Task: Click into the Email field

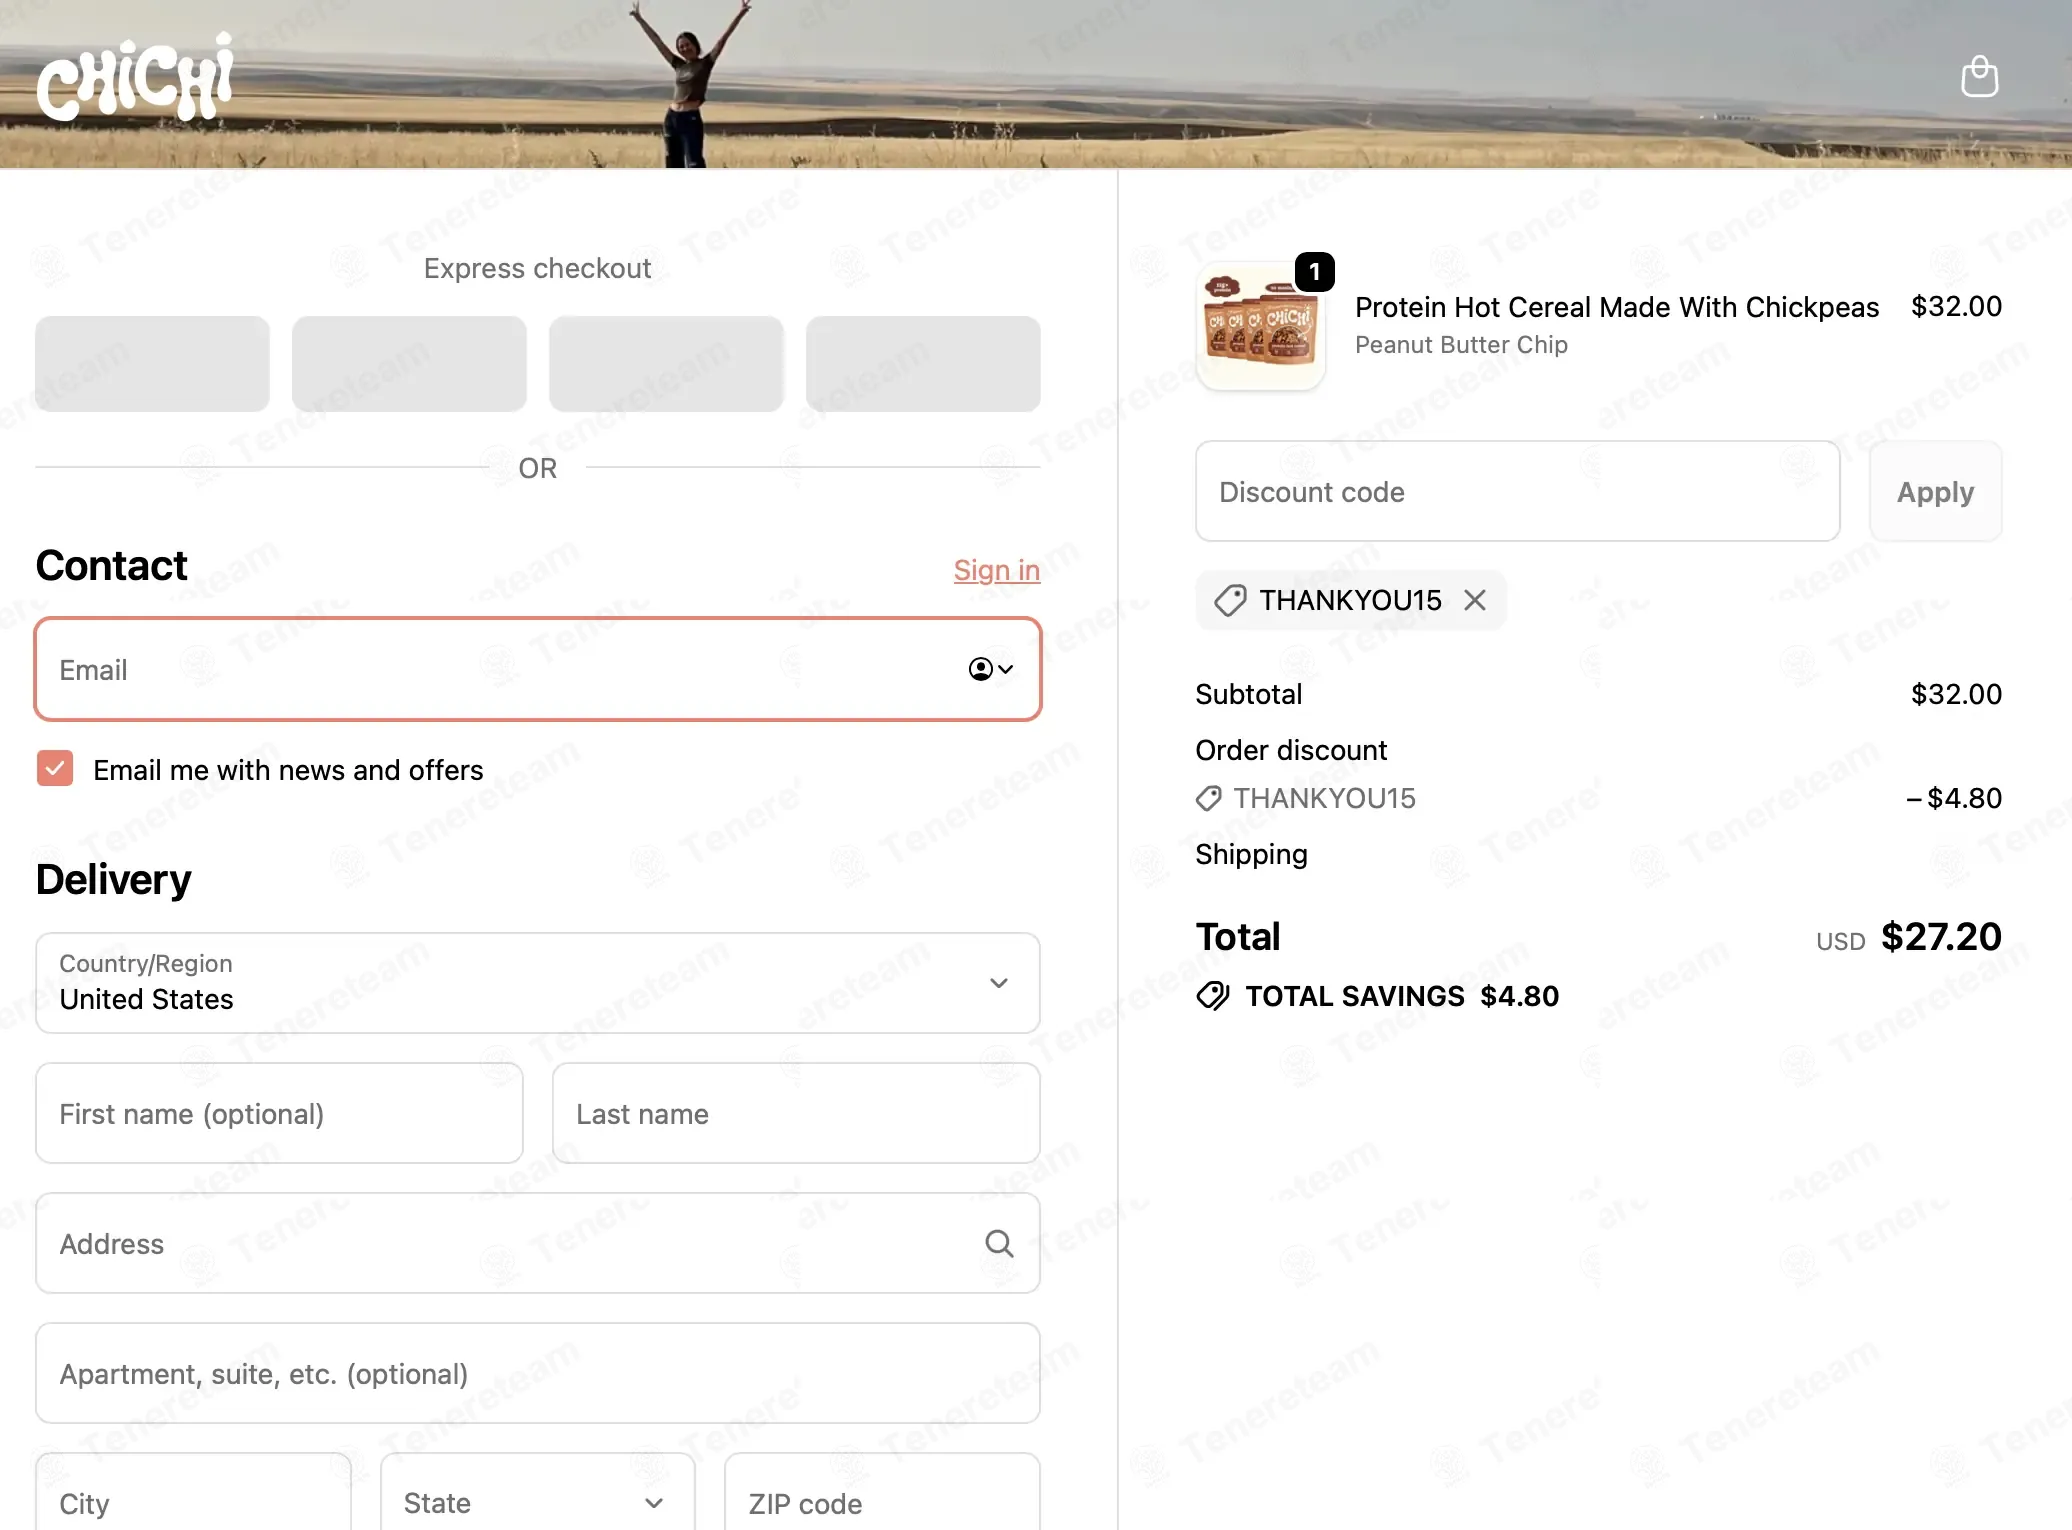Action: 538,669
